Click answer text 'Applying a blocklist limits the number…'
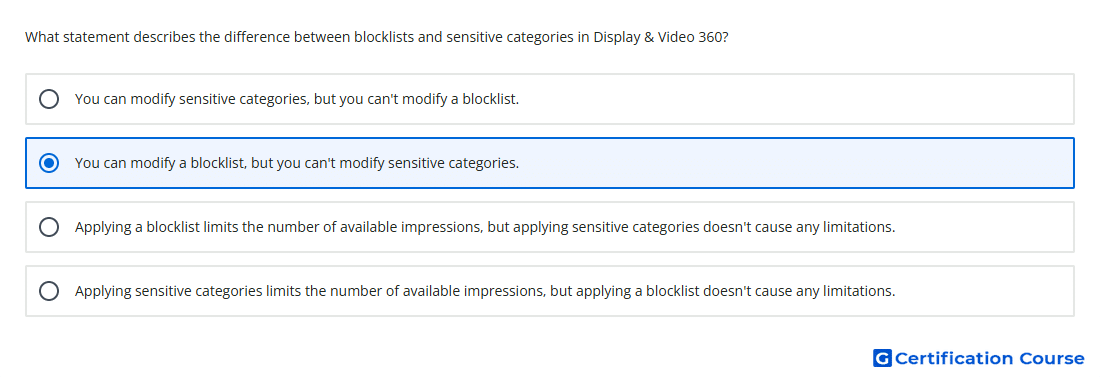This screenshot has height=377, width=1100. 485,227
